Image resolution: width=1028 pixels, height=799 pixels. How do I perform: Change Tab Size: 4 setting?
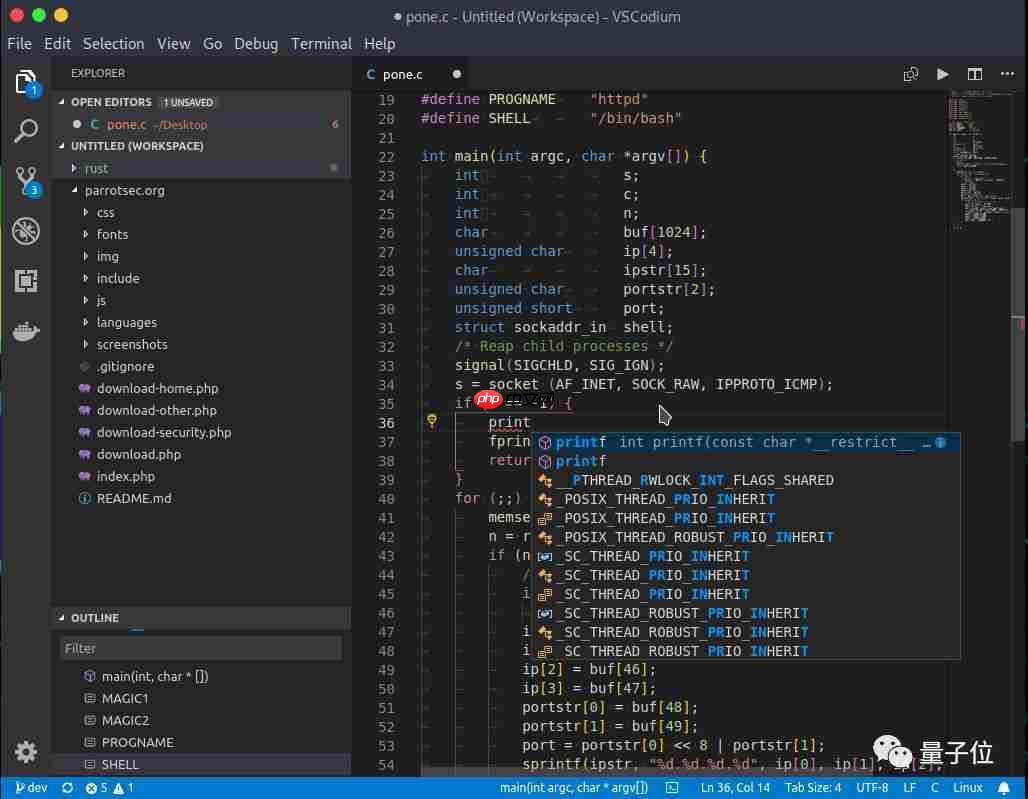(x=813, y=788)
